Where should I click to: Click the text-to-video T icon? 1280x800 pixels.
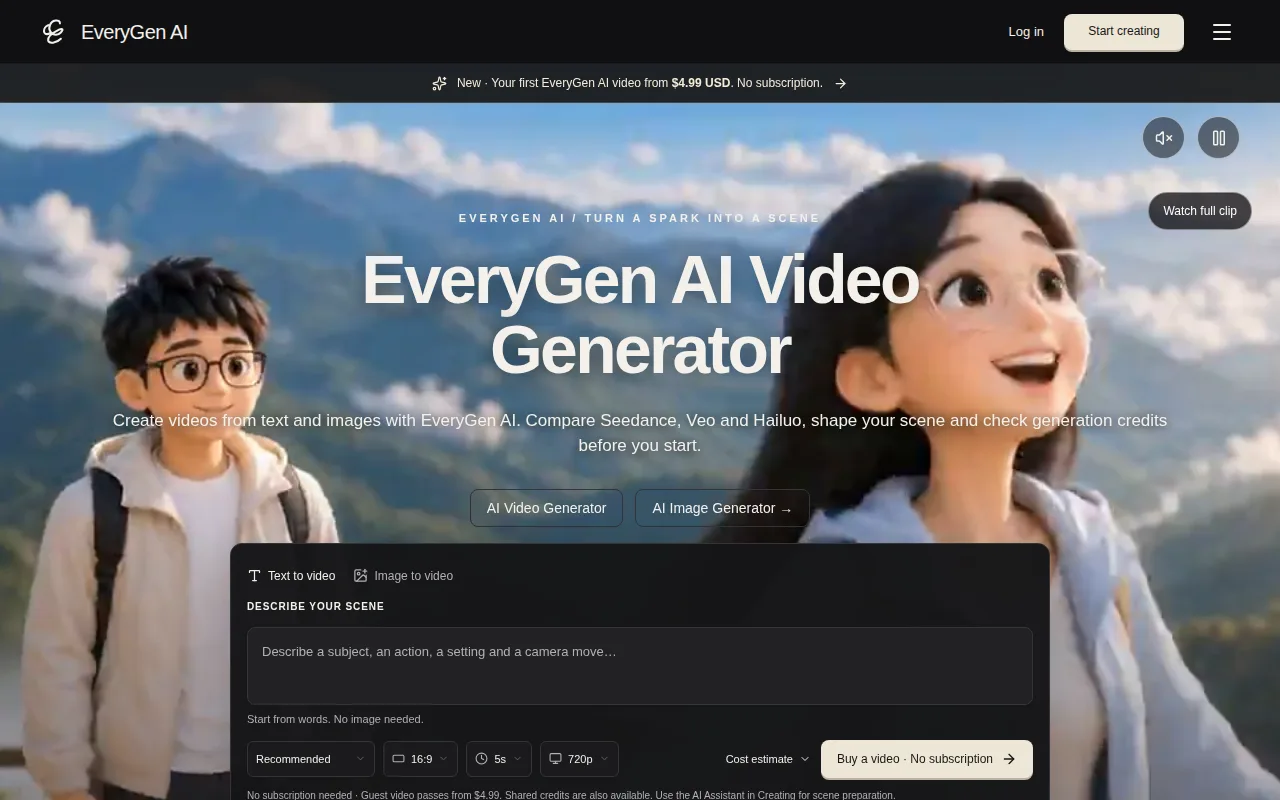(x=255, y=576)
